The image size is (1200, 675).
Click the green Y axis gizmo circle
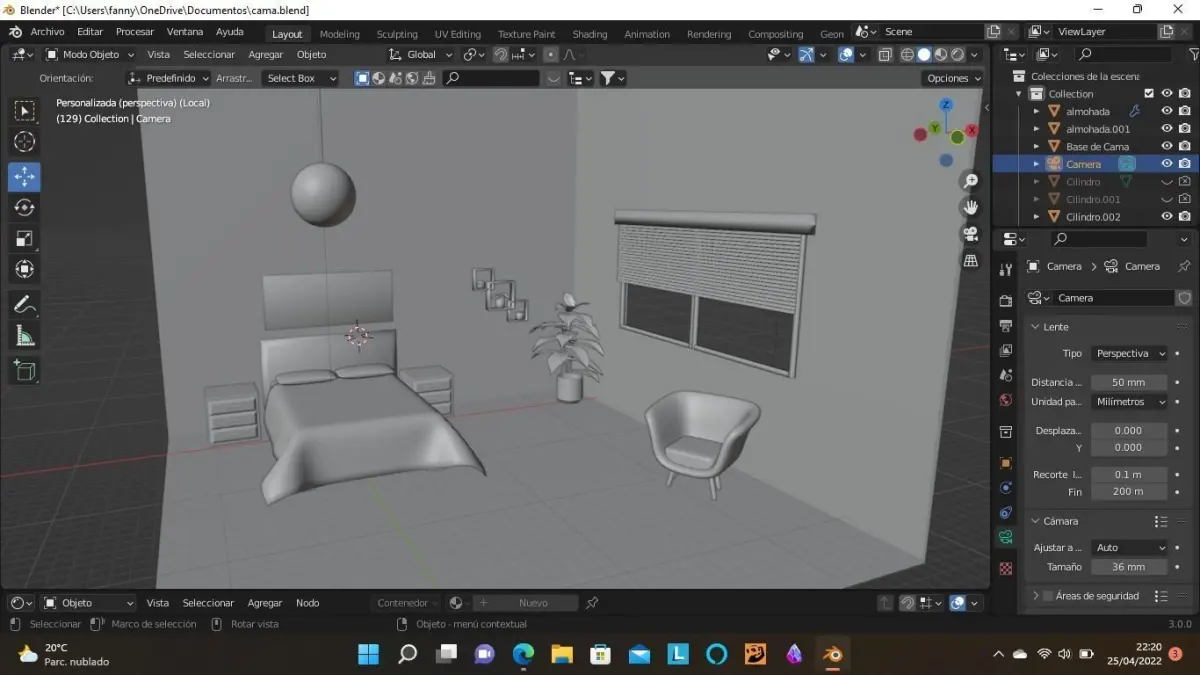pyautogui.click(x=934, y=128)
